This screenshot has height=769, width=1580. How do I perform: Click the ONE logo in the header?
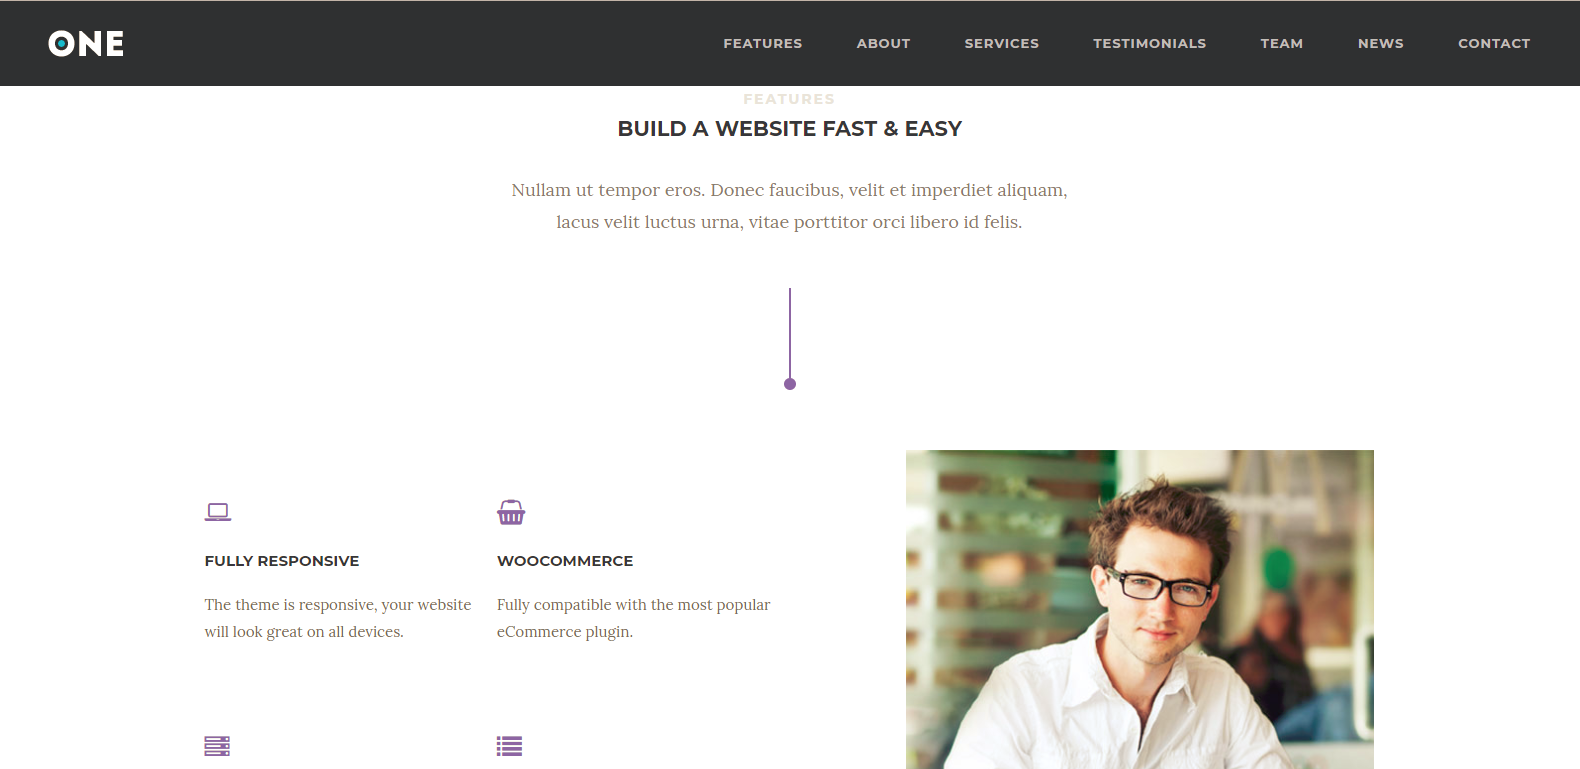click(86, 43)
